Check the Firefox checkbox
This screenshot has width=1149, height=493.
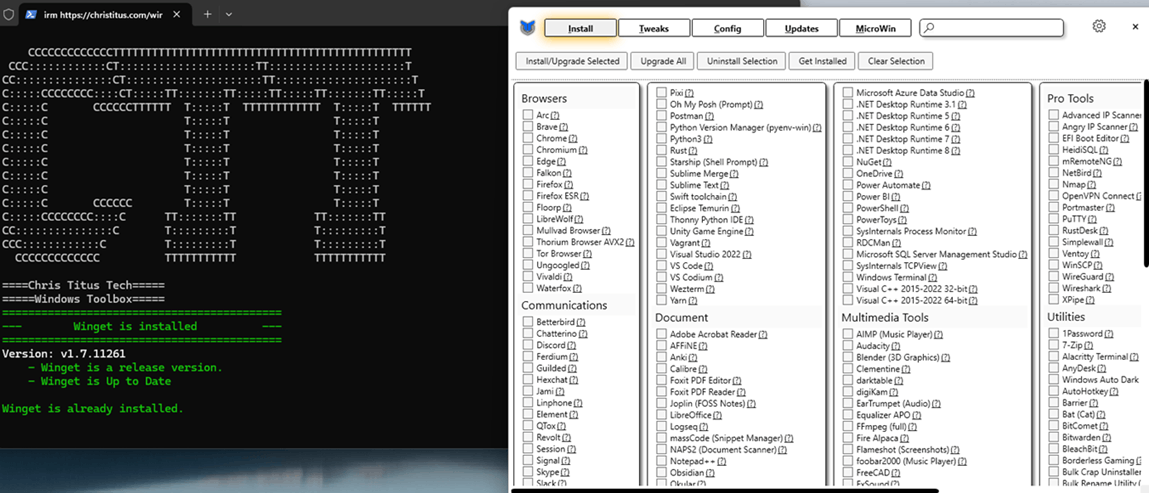tap(527, 185)
